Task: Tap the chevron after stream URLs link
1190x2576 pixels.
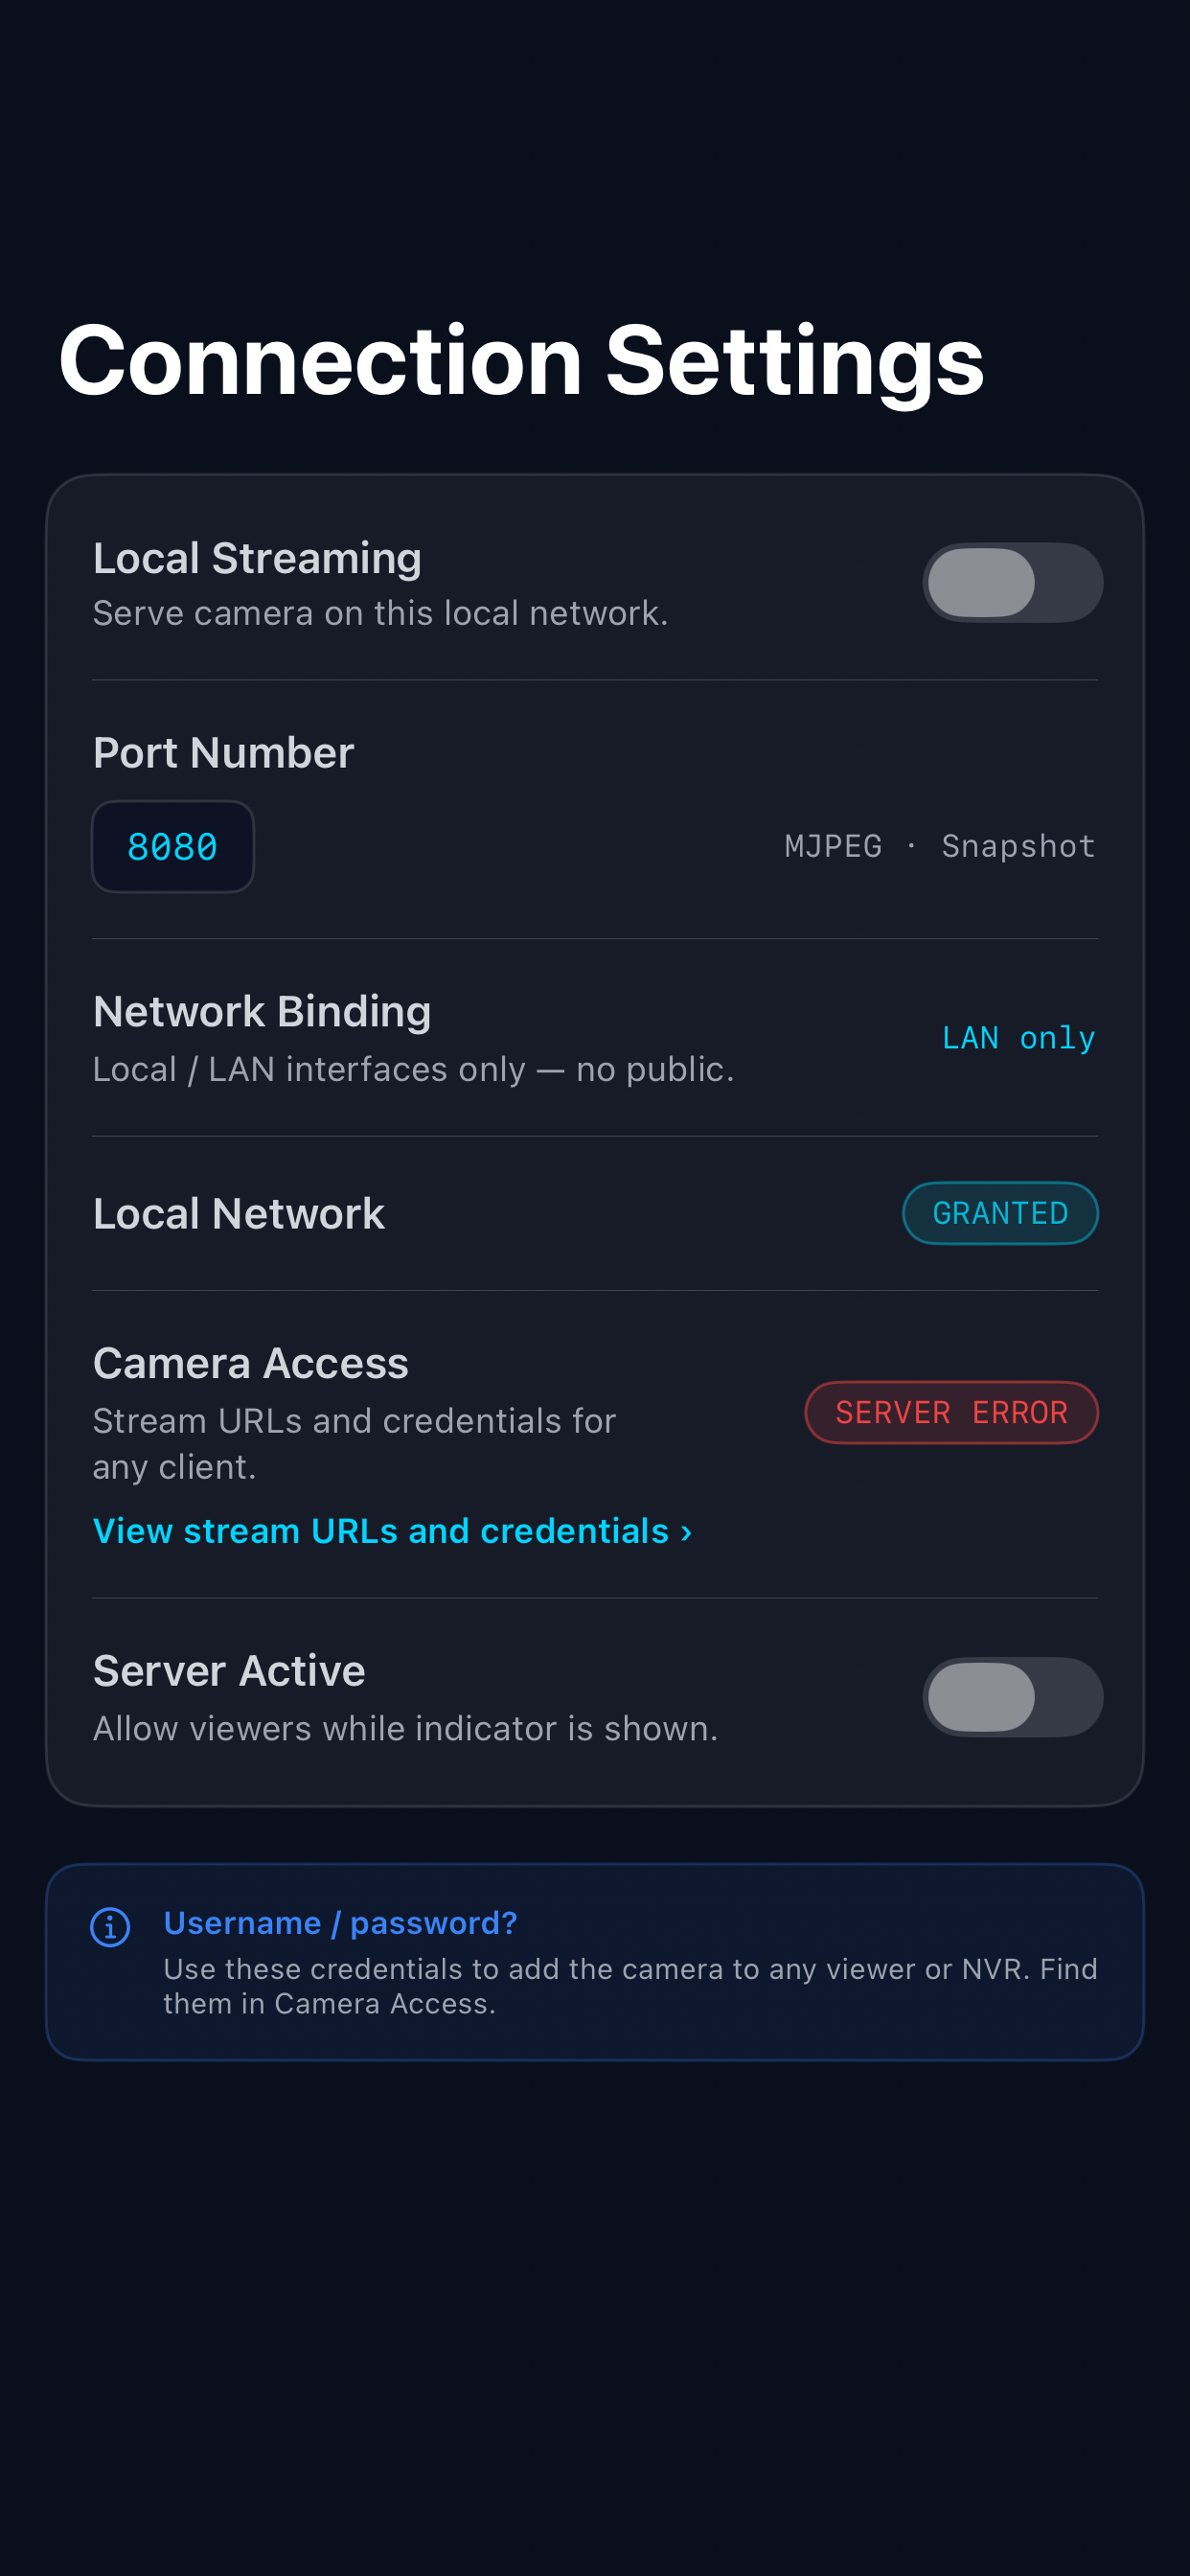Action: pos(686,1532)
